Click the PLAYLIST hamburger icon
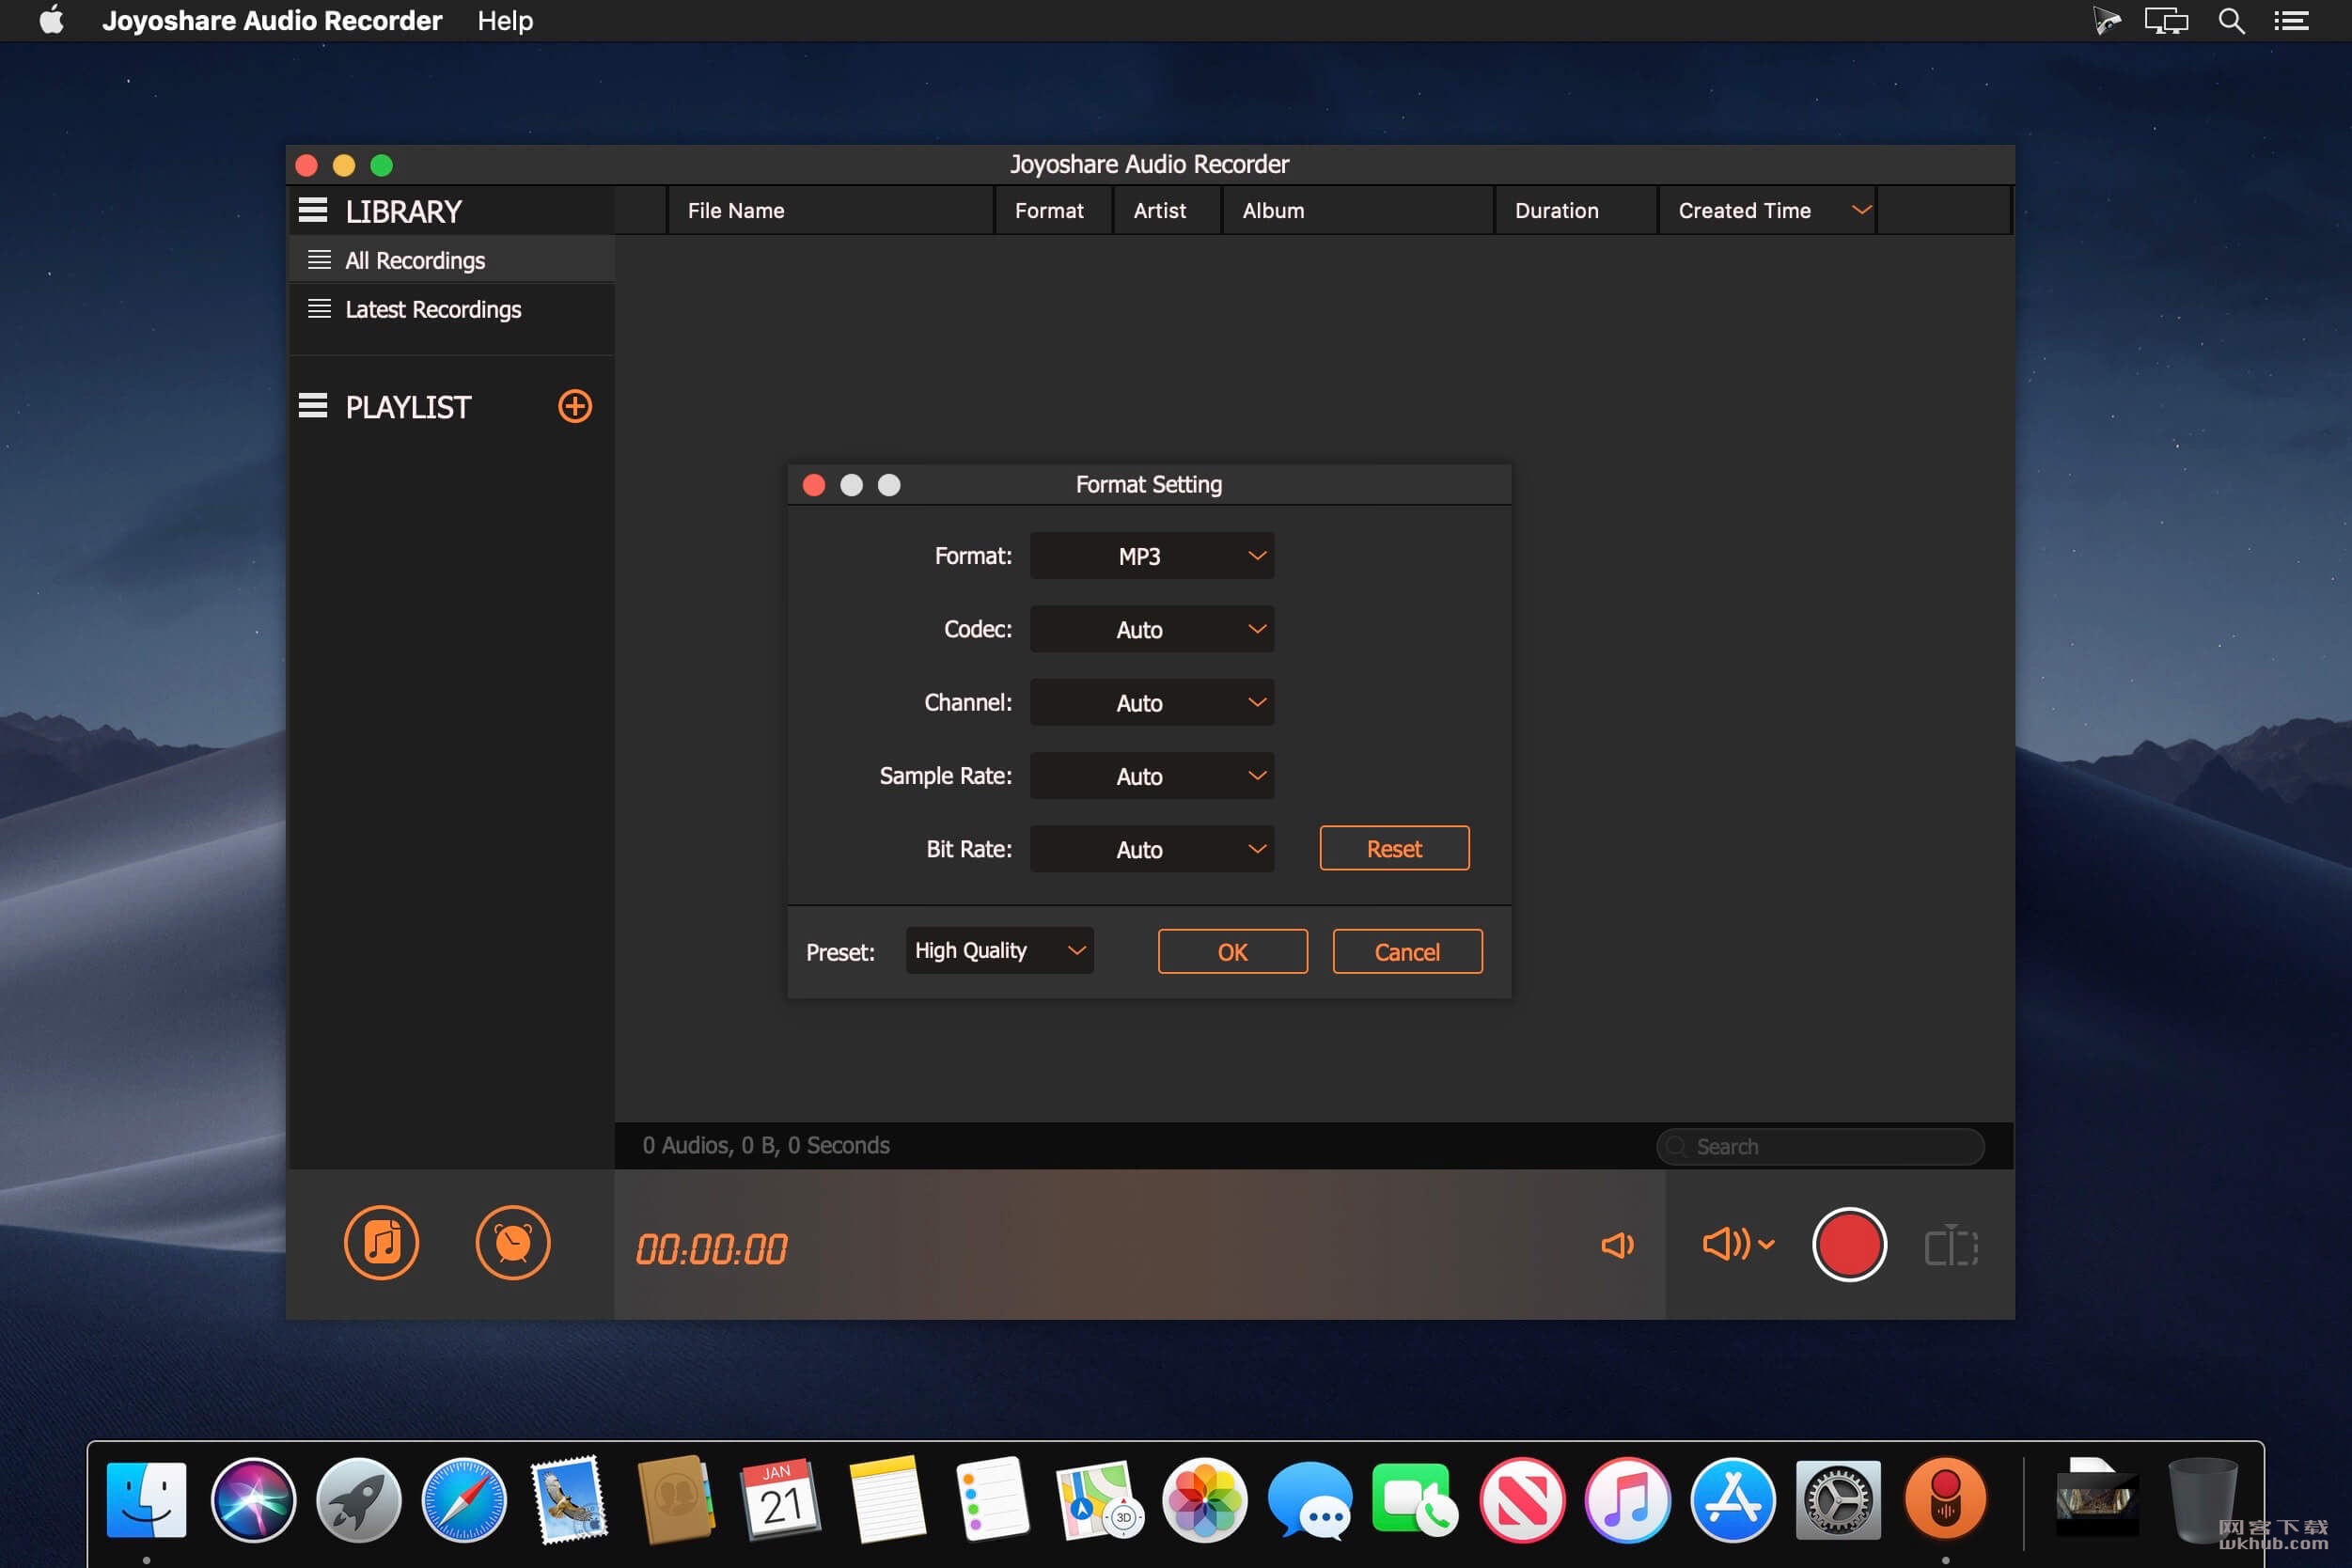This screenshot has height=1568, width=2352. pyautogui.click(x=313, y=406)
